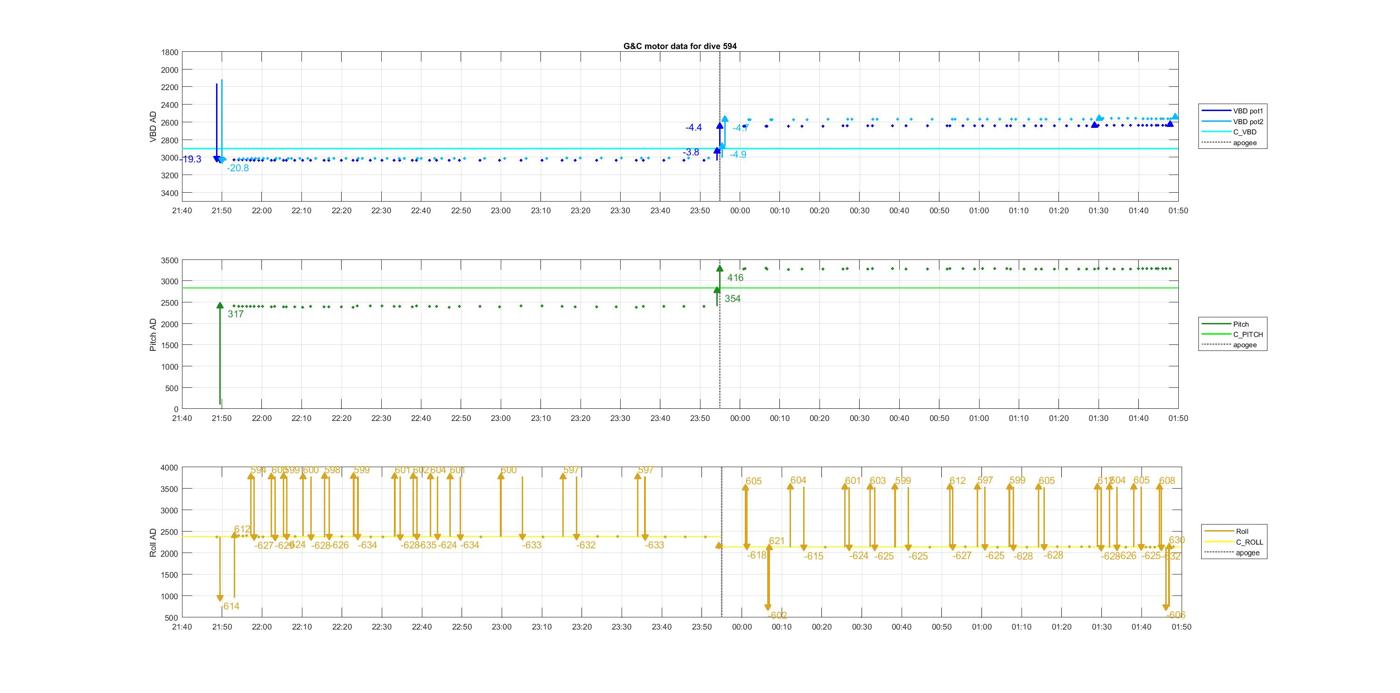1400x693 pixels.
Task: Click the '3400' tick on VBD axis
Action: click(x=170, y=193)
